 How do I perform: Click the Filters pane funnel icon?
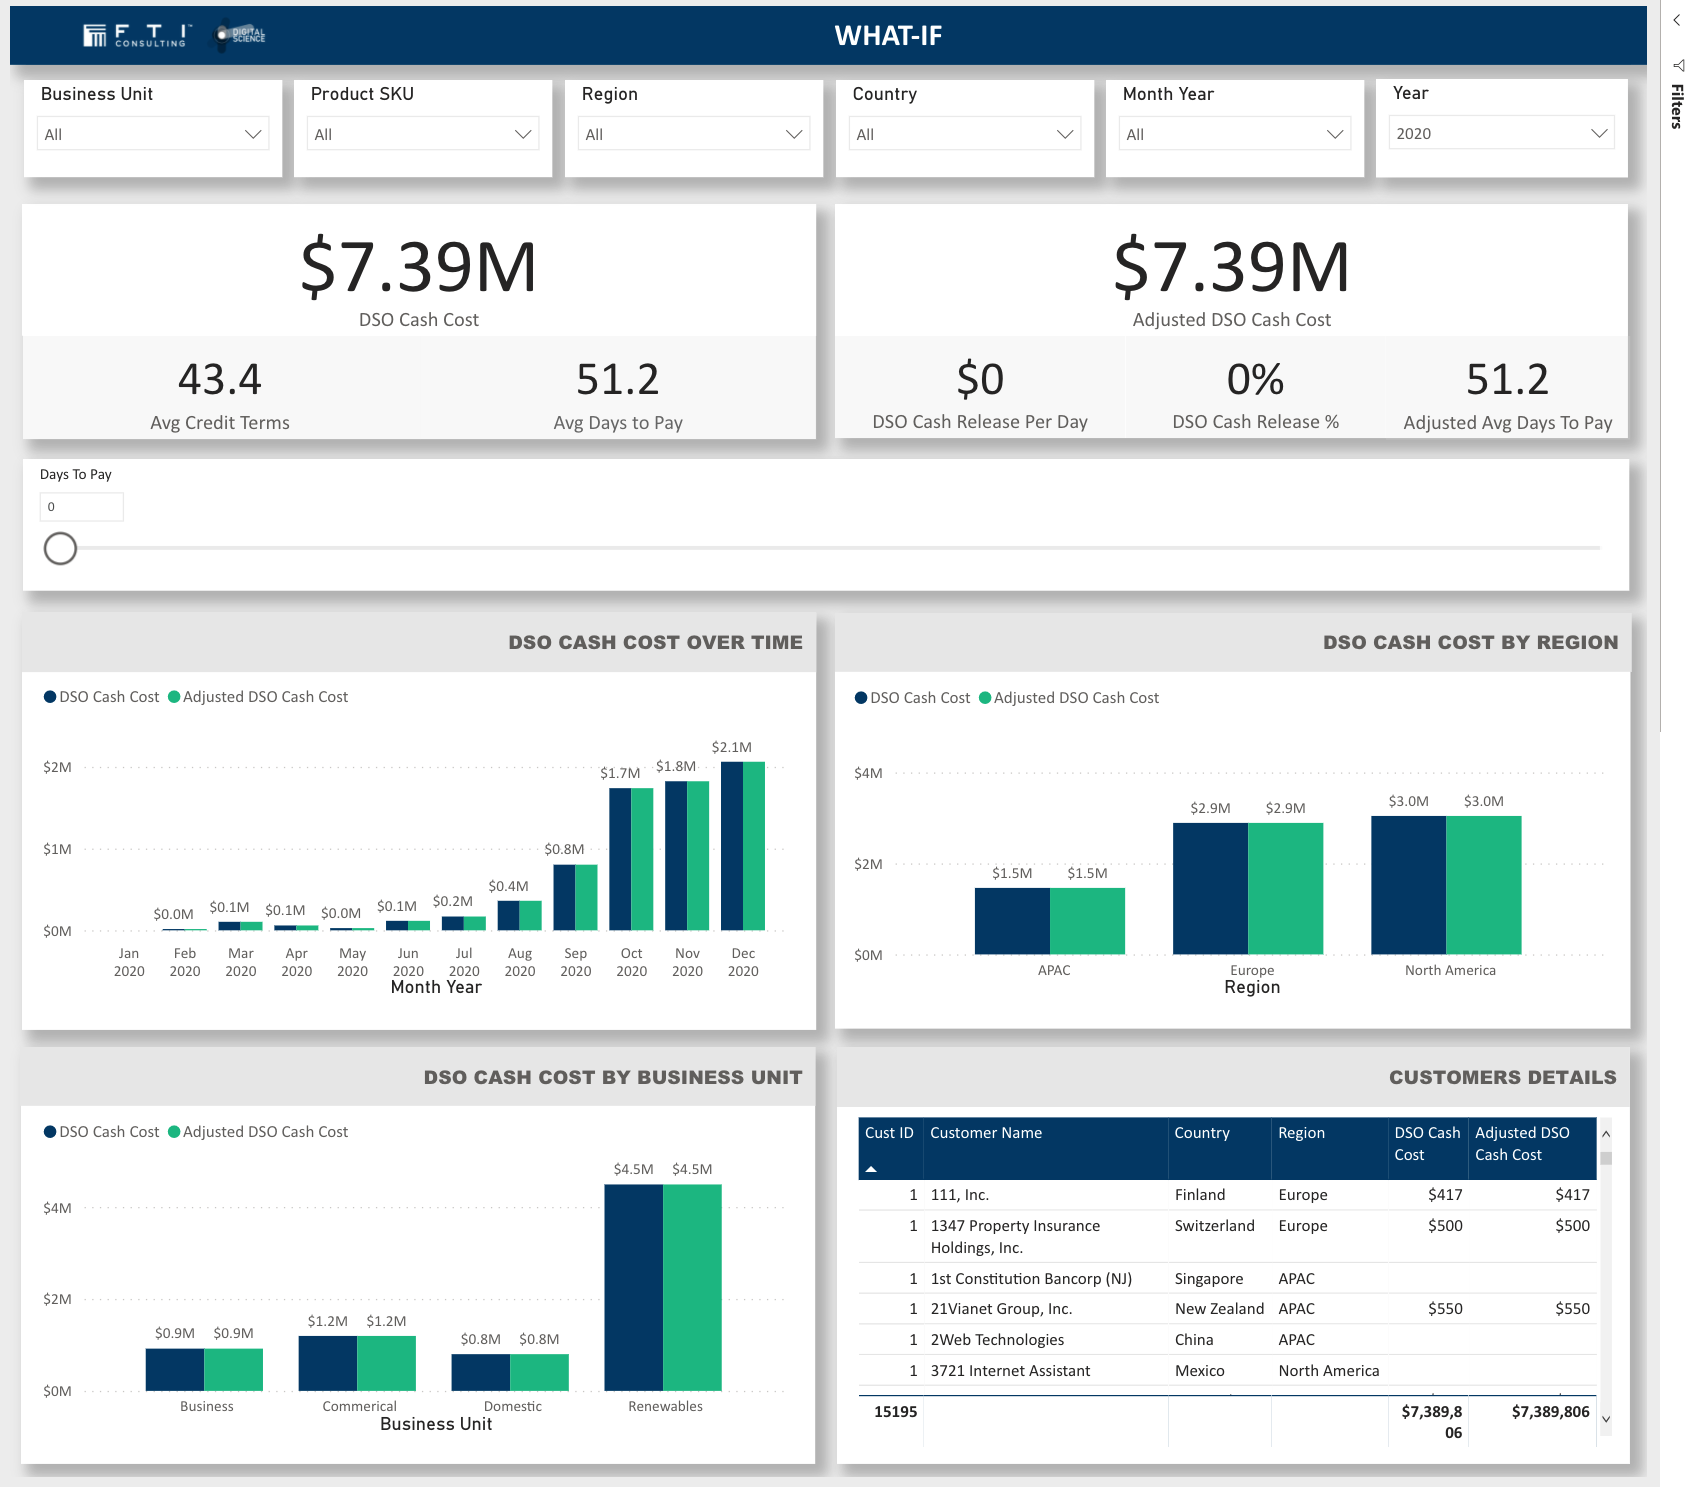coord(1678,65)
